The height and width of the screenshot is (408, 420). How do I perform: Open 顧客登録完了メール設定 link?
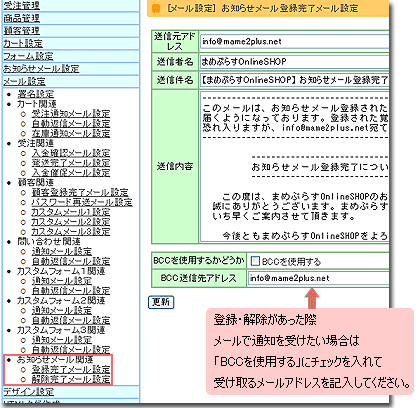tap(80, 192)
